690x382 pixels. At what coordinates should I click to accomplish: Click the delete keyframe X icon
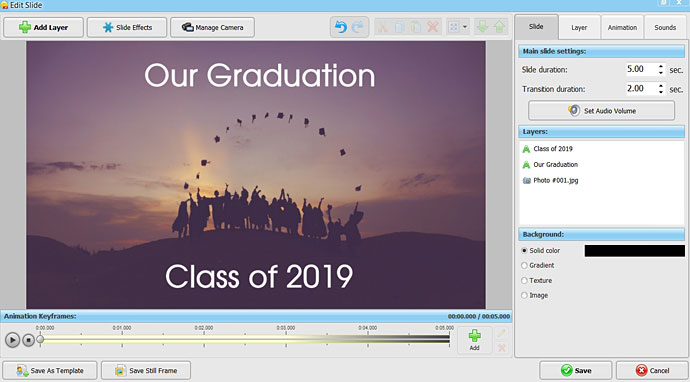point(501,348)
